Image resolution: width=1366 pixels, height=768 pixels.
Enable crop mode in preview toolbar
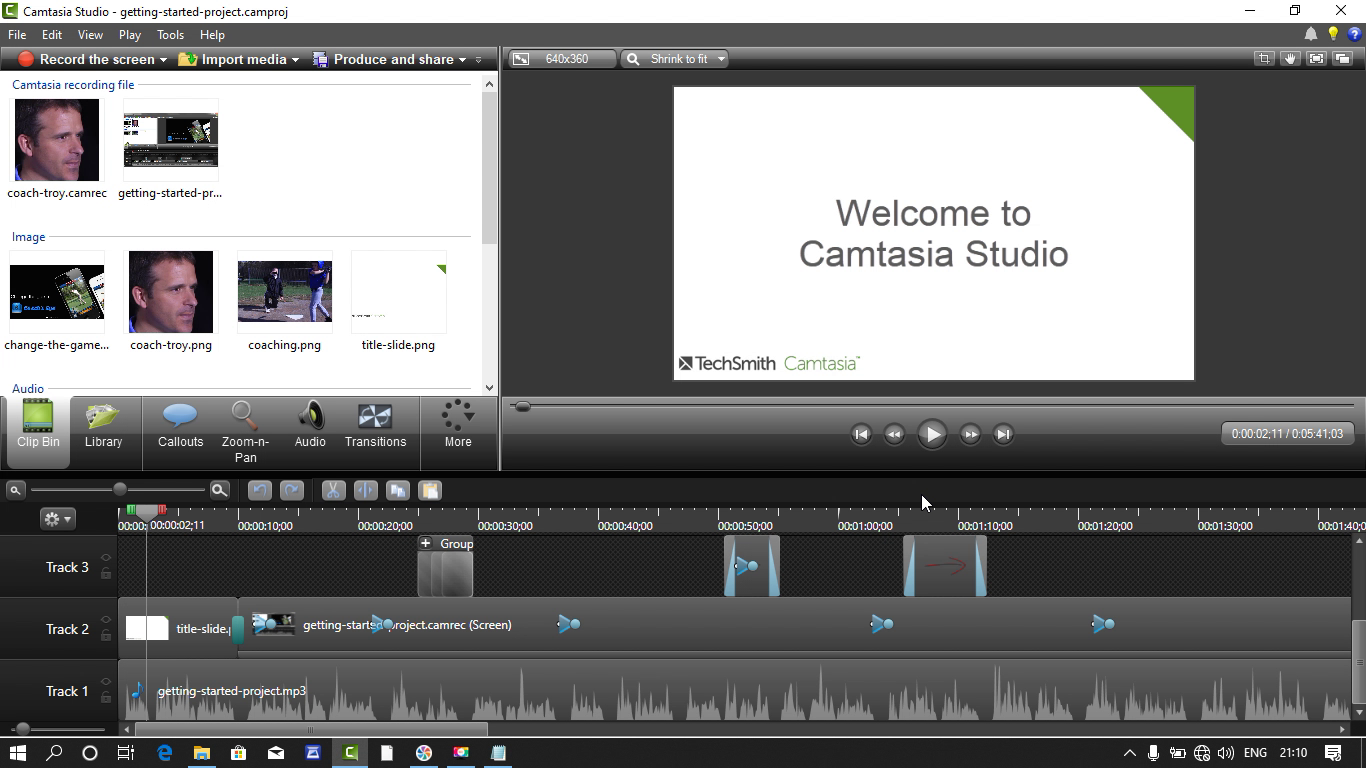(1264, 59)
